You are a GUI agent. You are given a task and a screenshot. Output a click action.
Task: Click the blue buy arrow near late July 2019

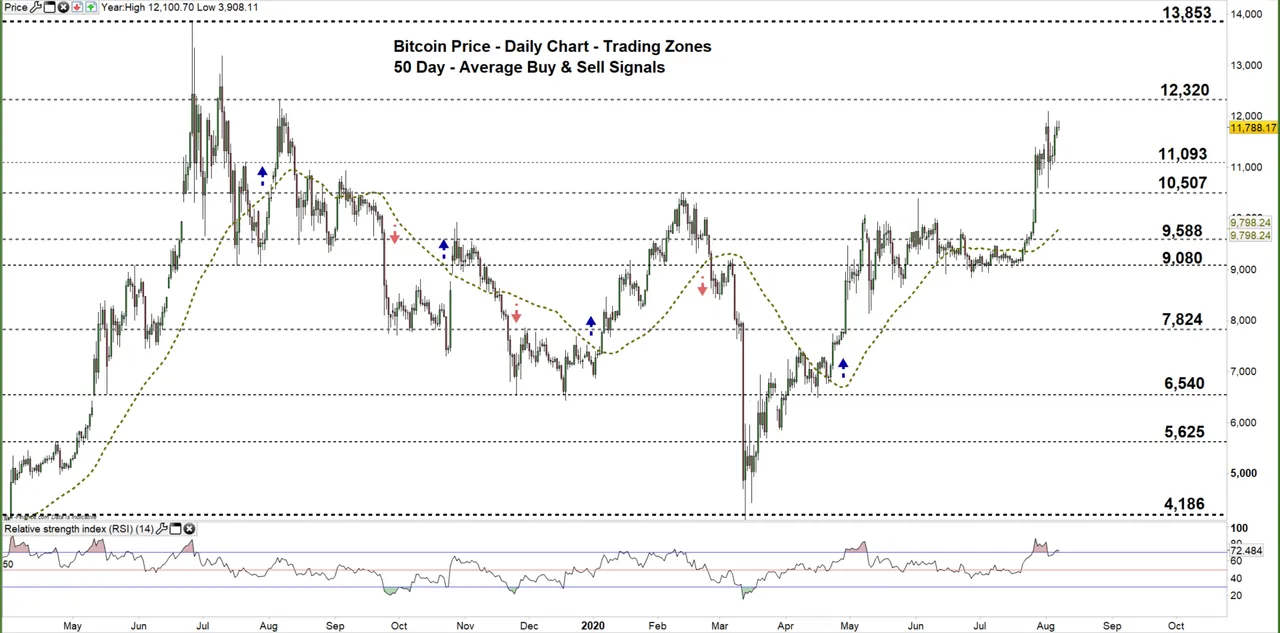point(262,175)
